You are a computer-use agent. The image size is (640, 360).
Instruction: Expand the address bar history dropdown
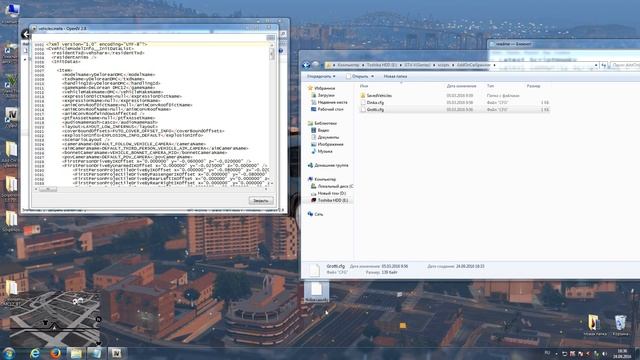pyautogui.click(x=596, y=65)
